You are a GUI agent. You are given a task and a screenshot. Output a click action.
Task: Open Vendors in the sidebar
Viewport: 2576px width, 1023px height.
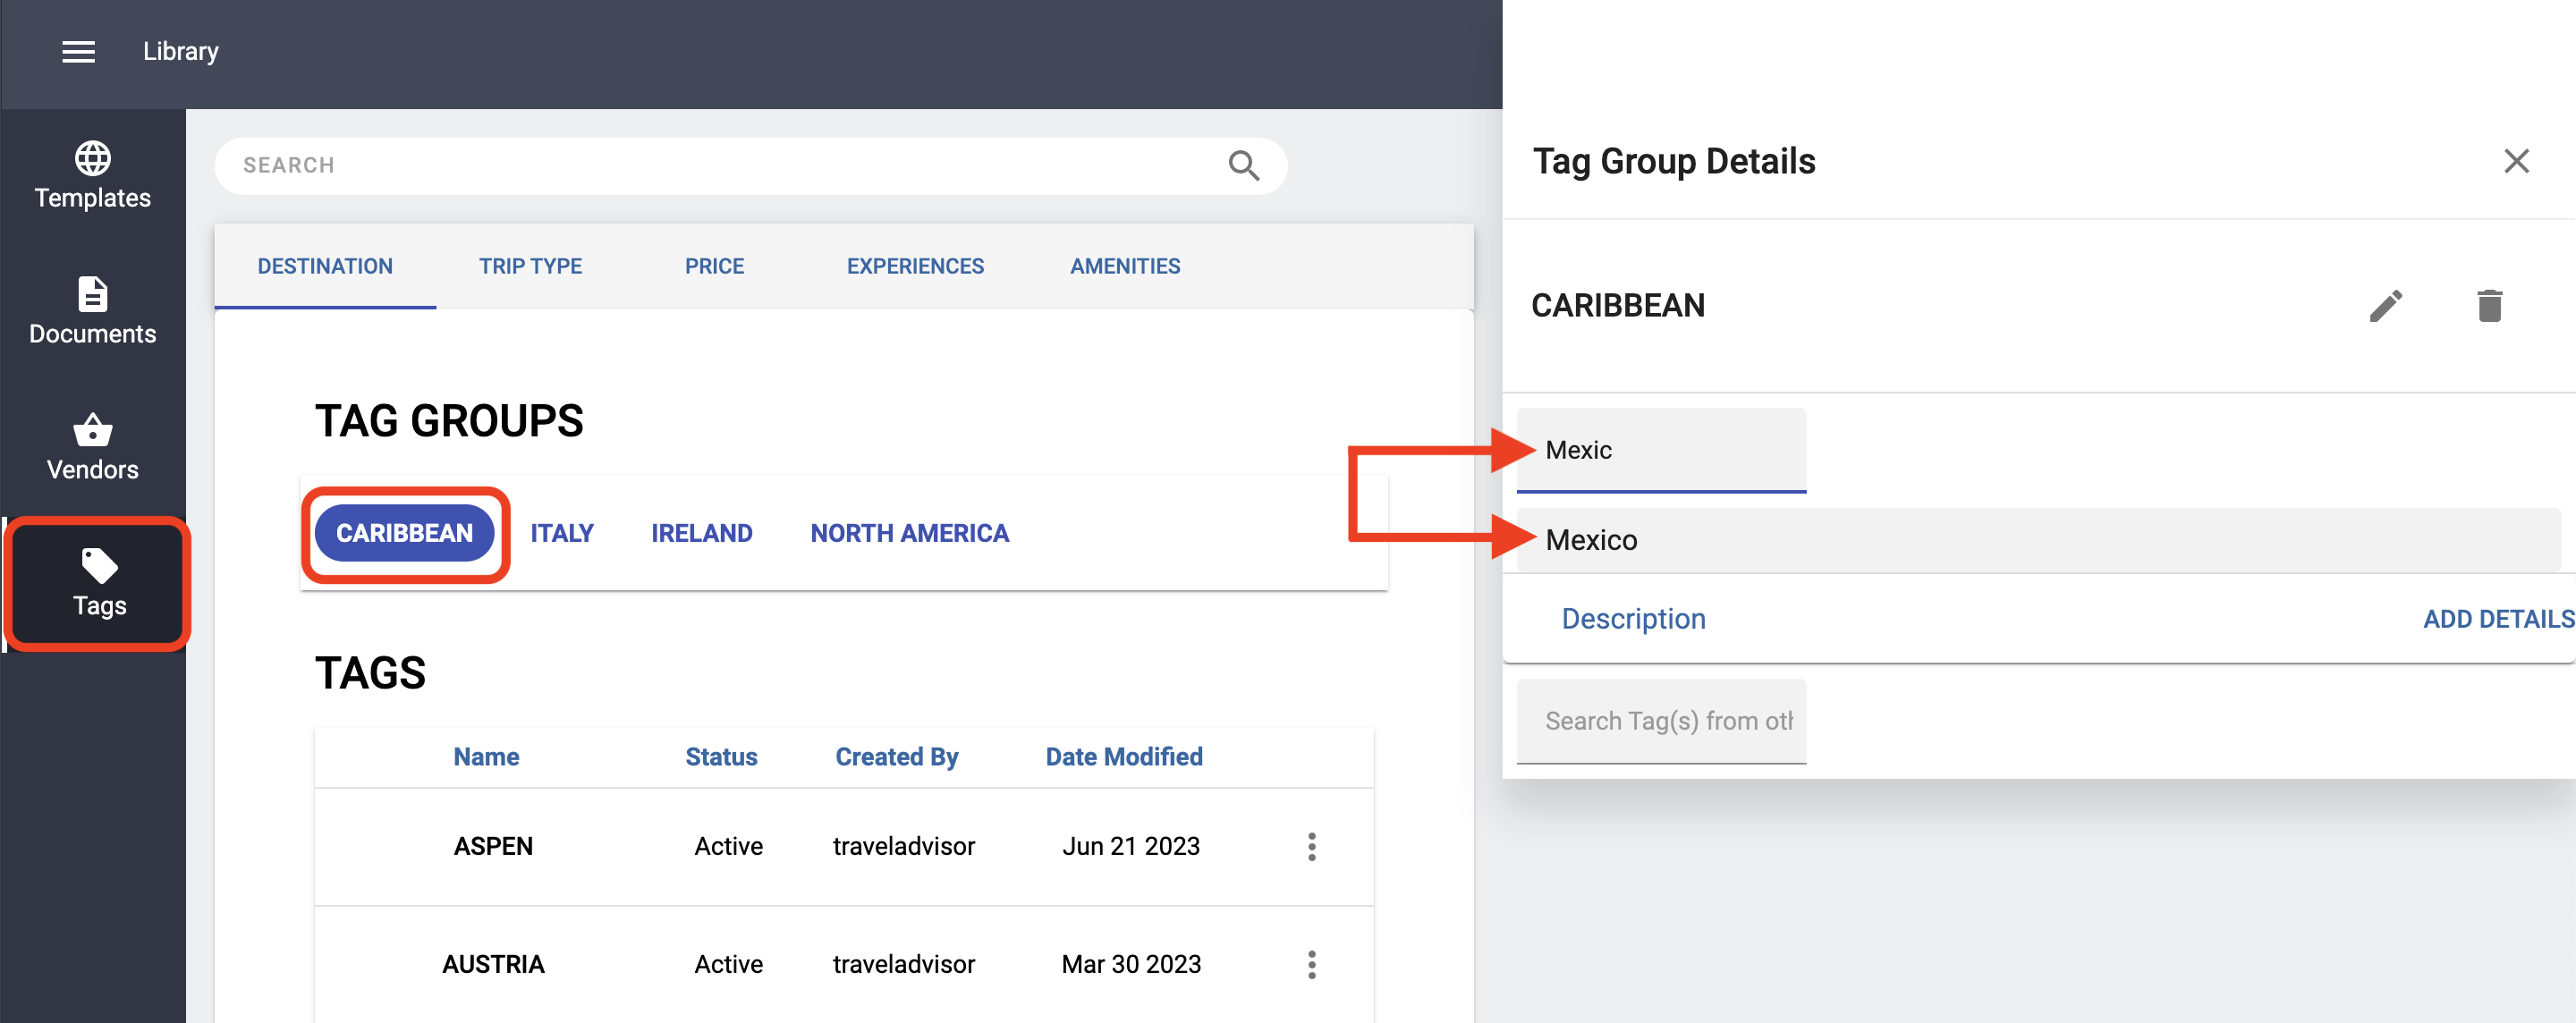[93, 447]
